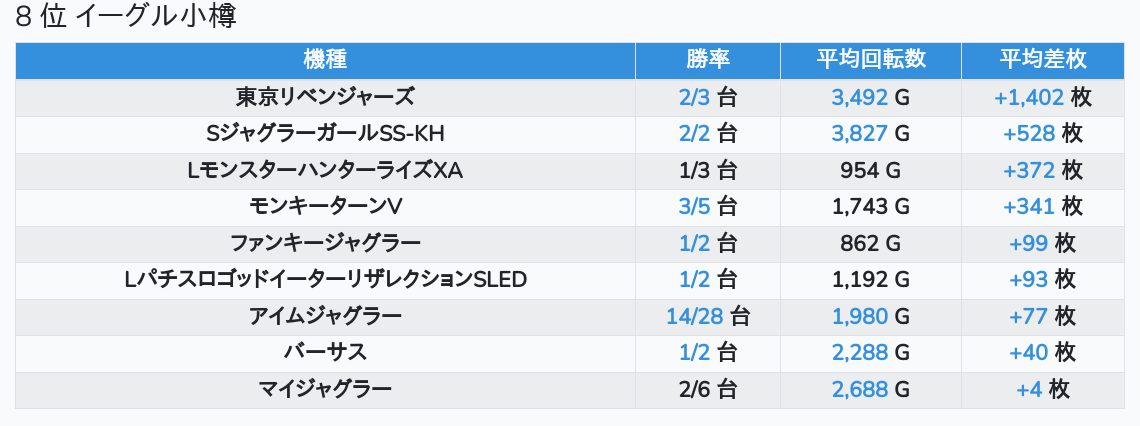The height and width of the screenshot is (426, 1140).
Task: Click the 機種 column header
Action: [x=325, y=60]
